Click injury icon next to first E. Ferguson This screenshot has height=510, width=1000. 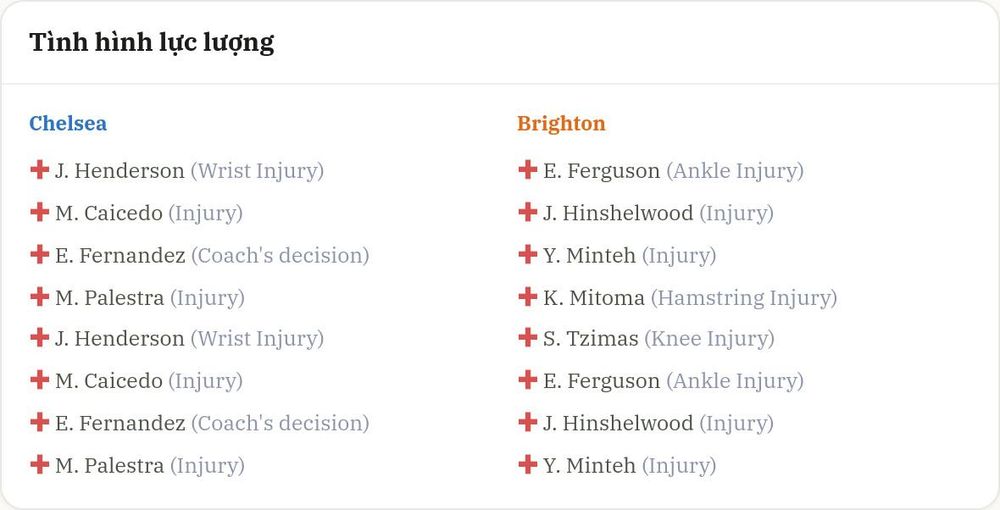point(527,170)
